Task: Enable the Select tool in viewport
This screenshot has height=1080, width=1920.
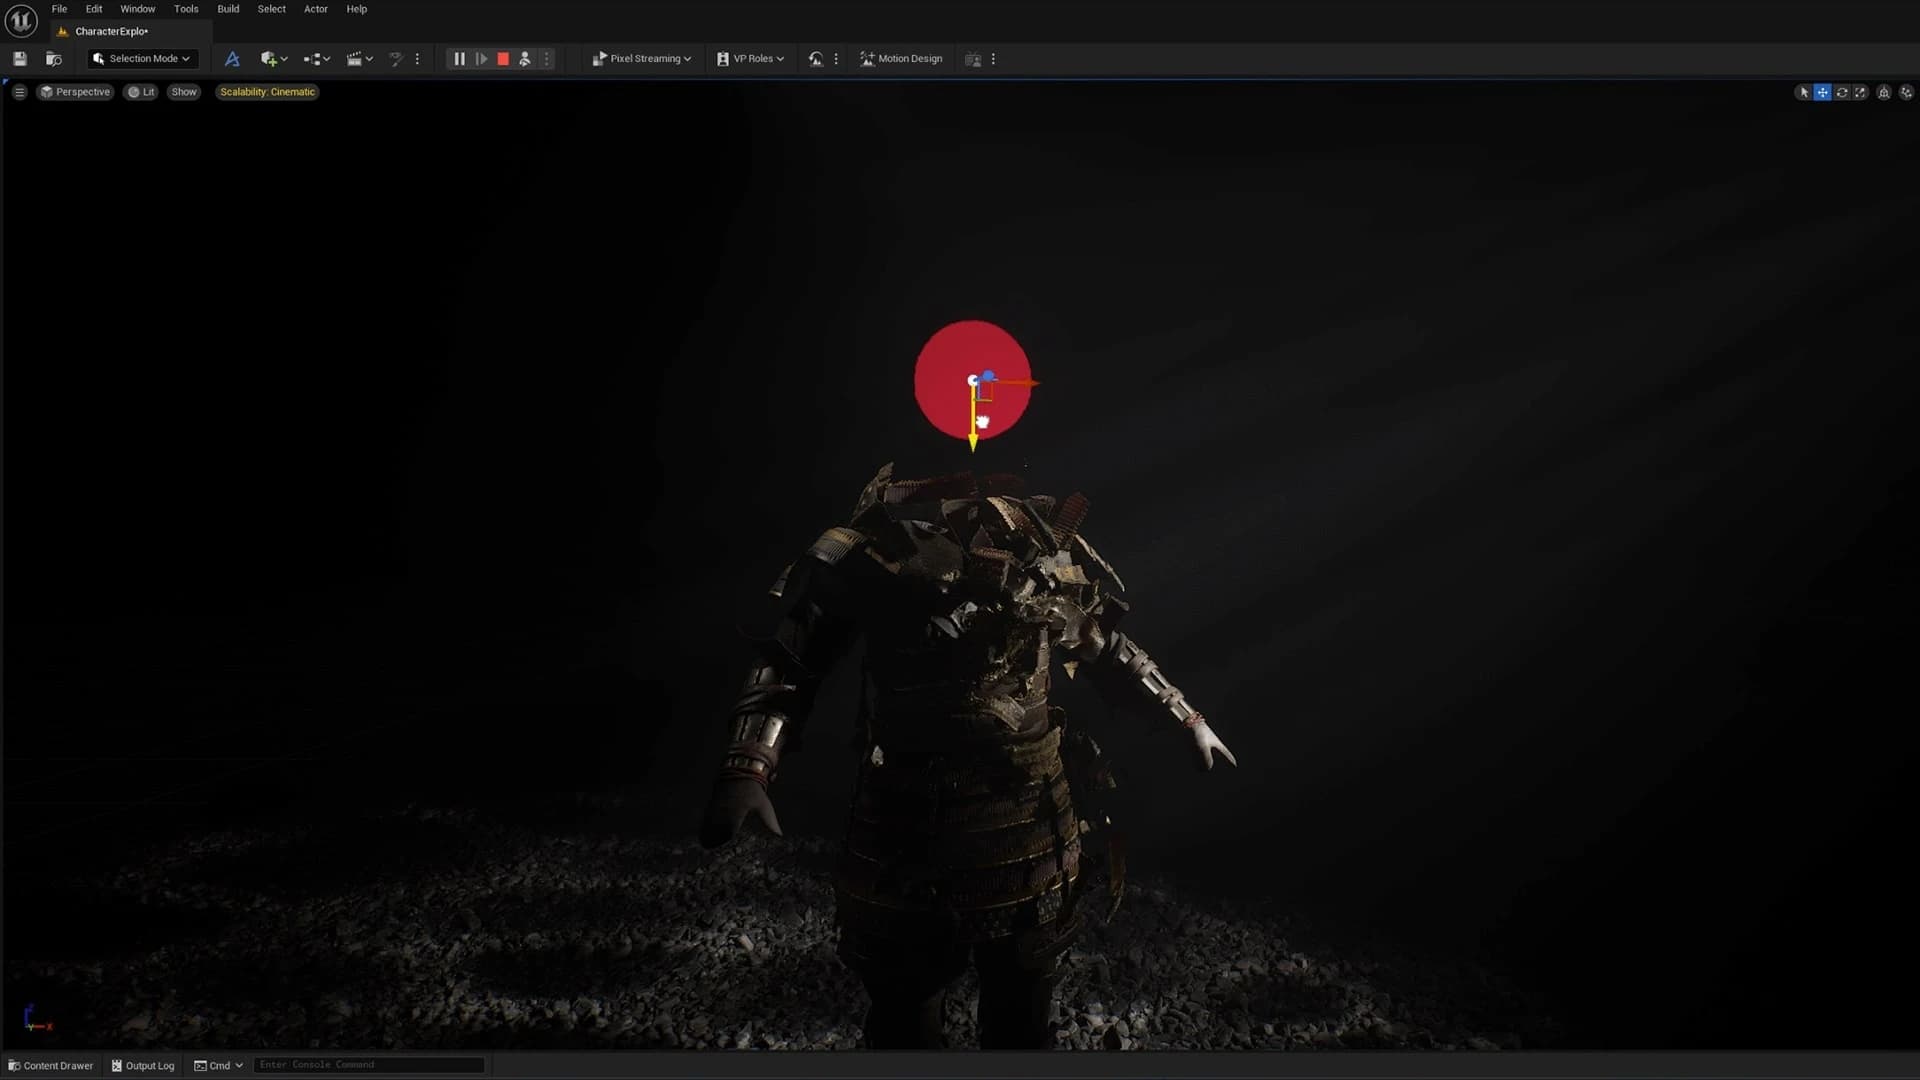Action: pos(1803,91)
